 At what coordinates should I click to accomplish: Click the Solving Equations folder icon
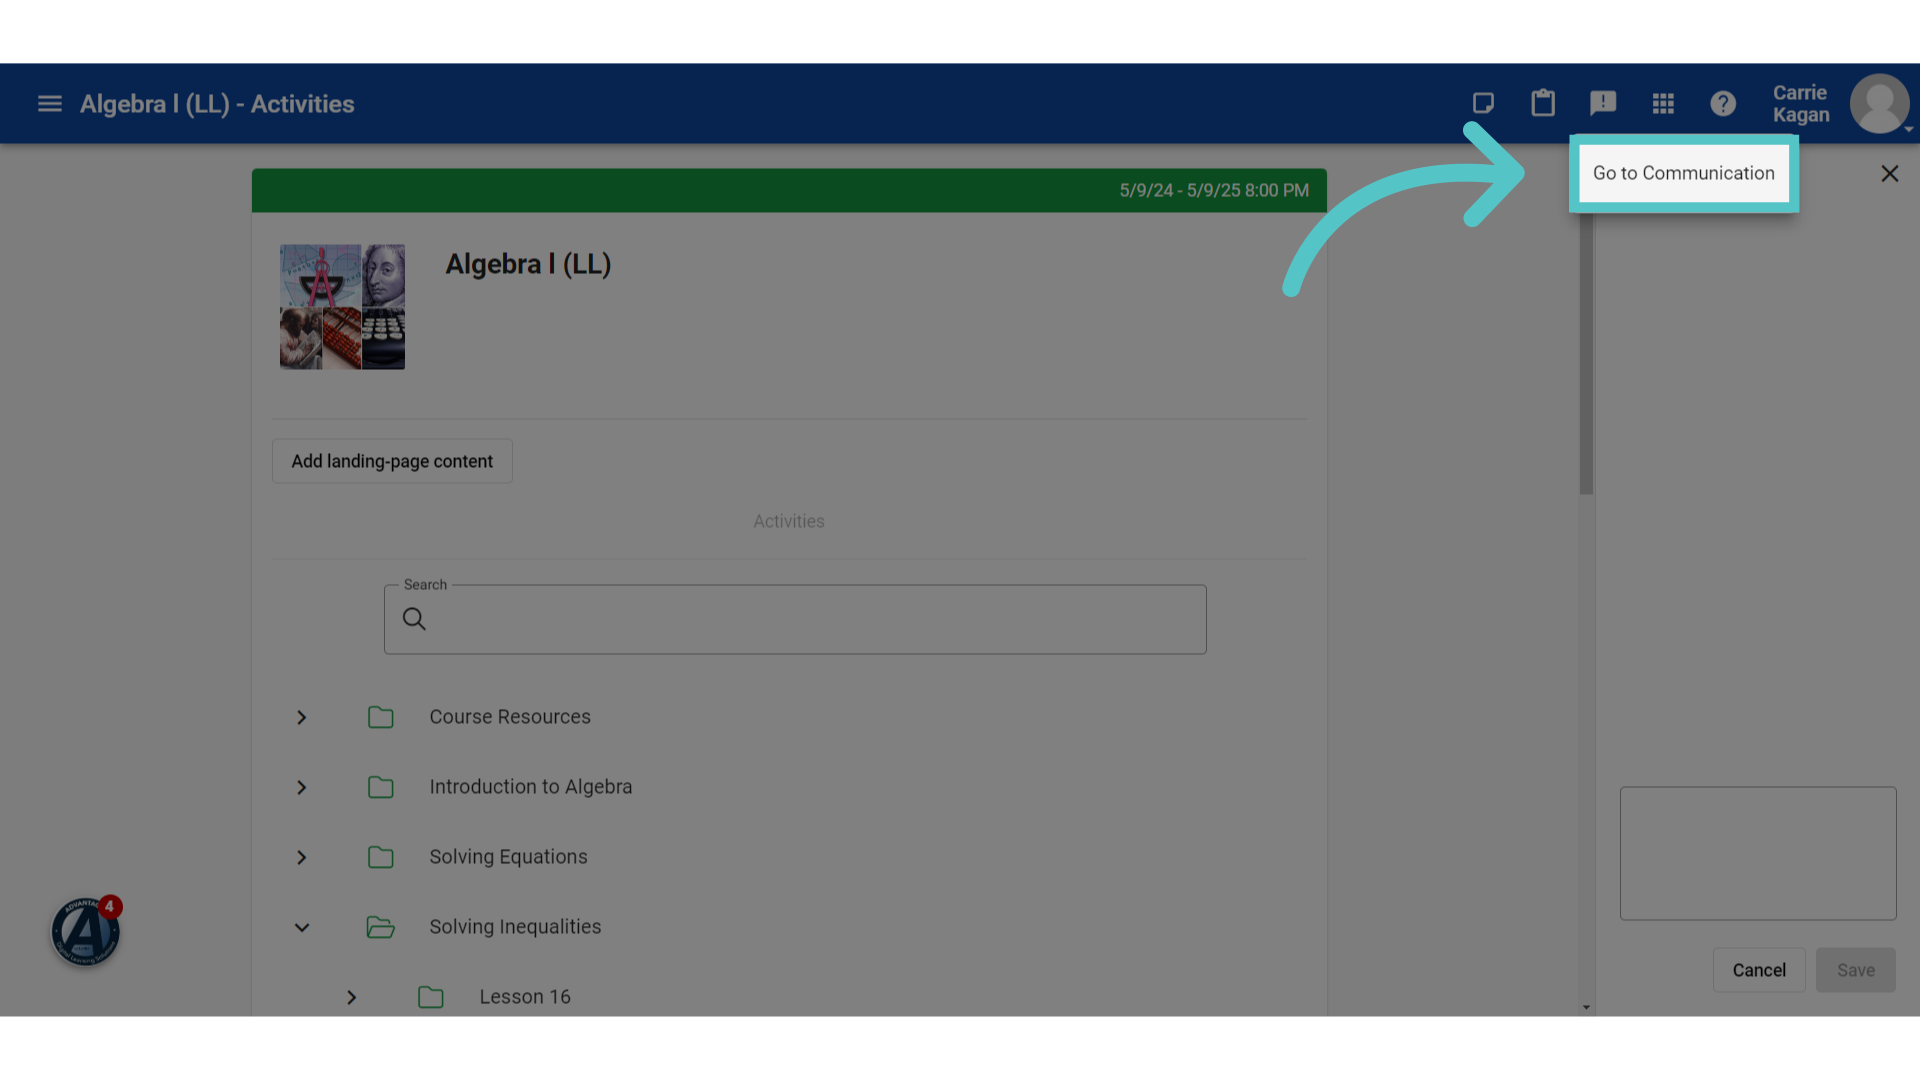coord(380,857)
